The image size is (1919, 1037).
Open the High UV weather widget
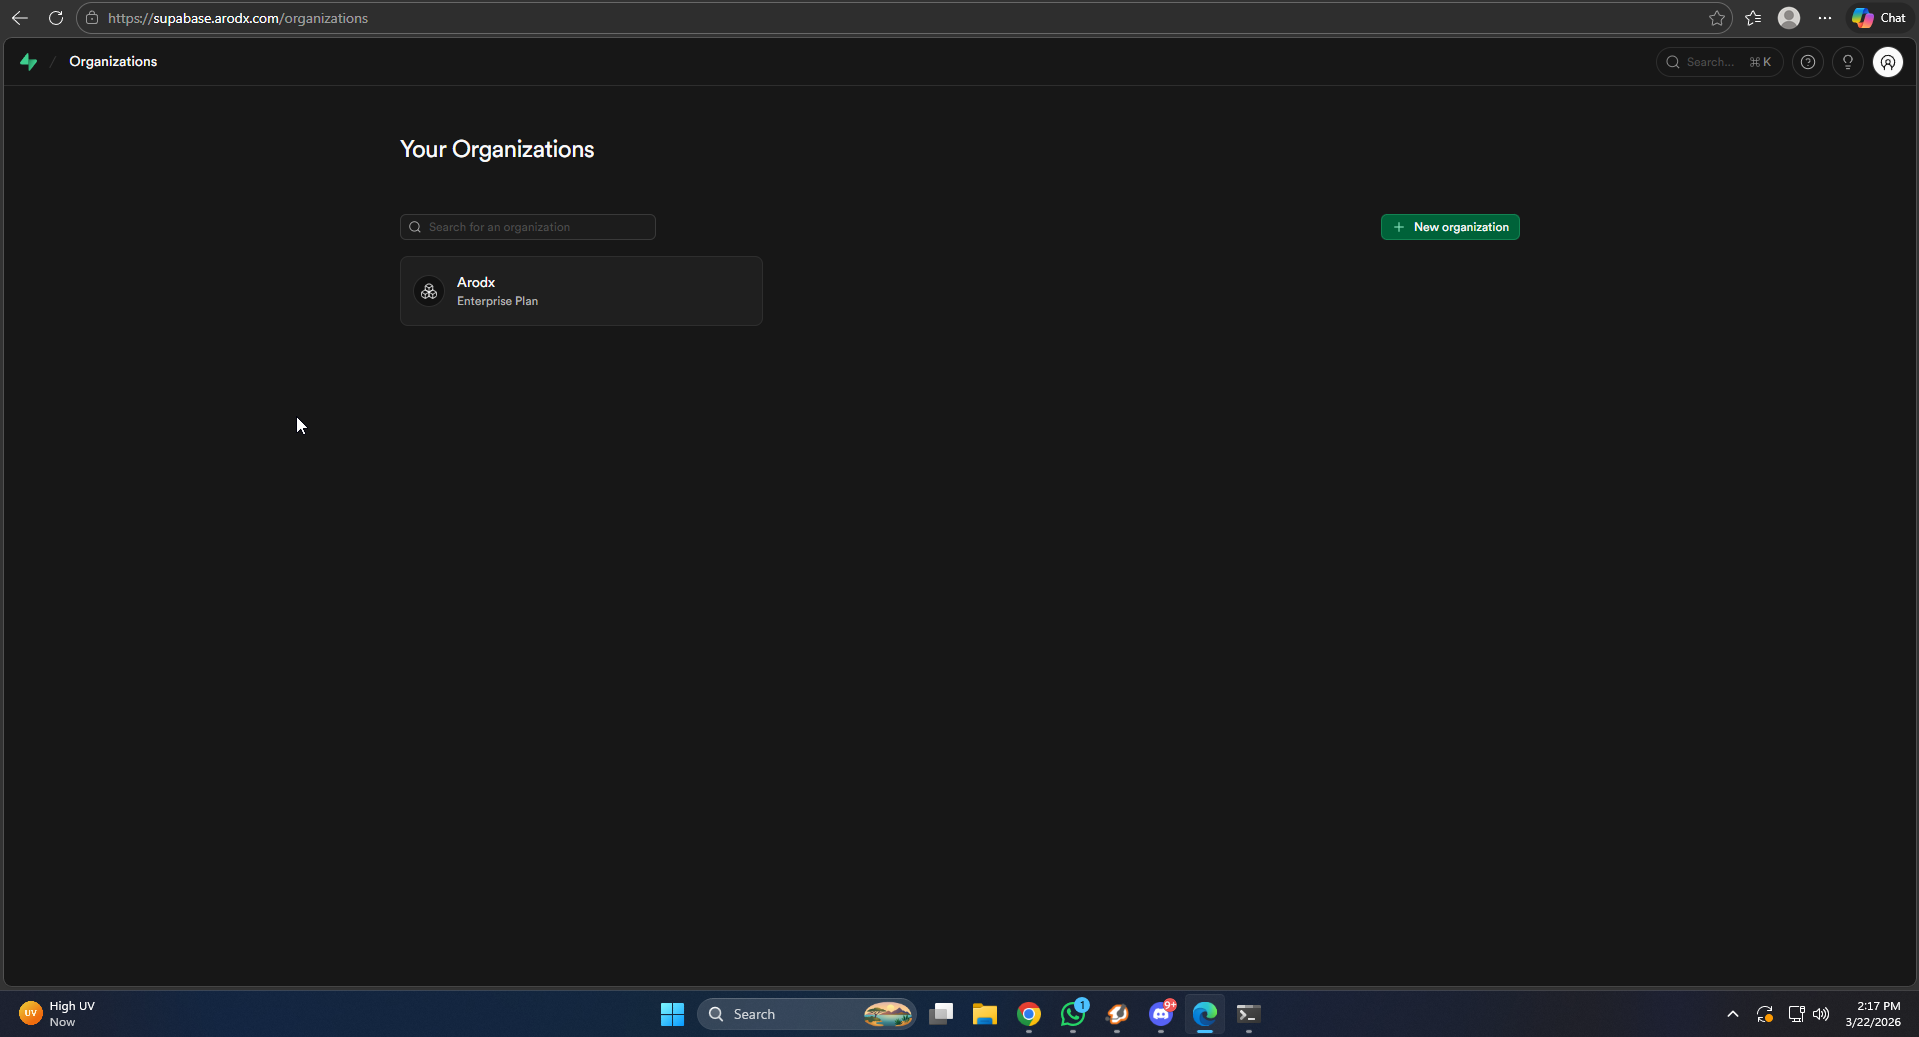pos(58,1014)
